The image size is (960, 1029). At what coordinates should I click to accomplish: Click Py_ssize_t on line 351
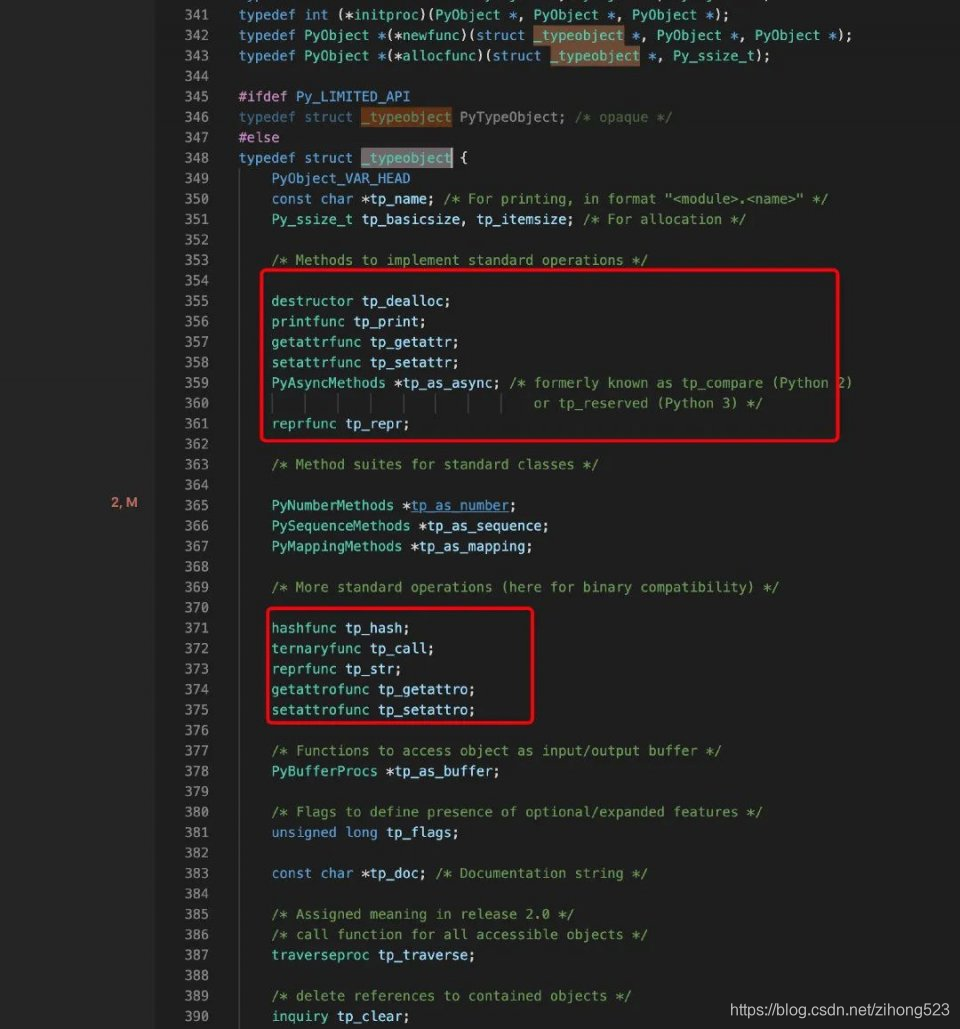pos(312,219)
